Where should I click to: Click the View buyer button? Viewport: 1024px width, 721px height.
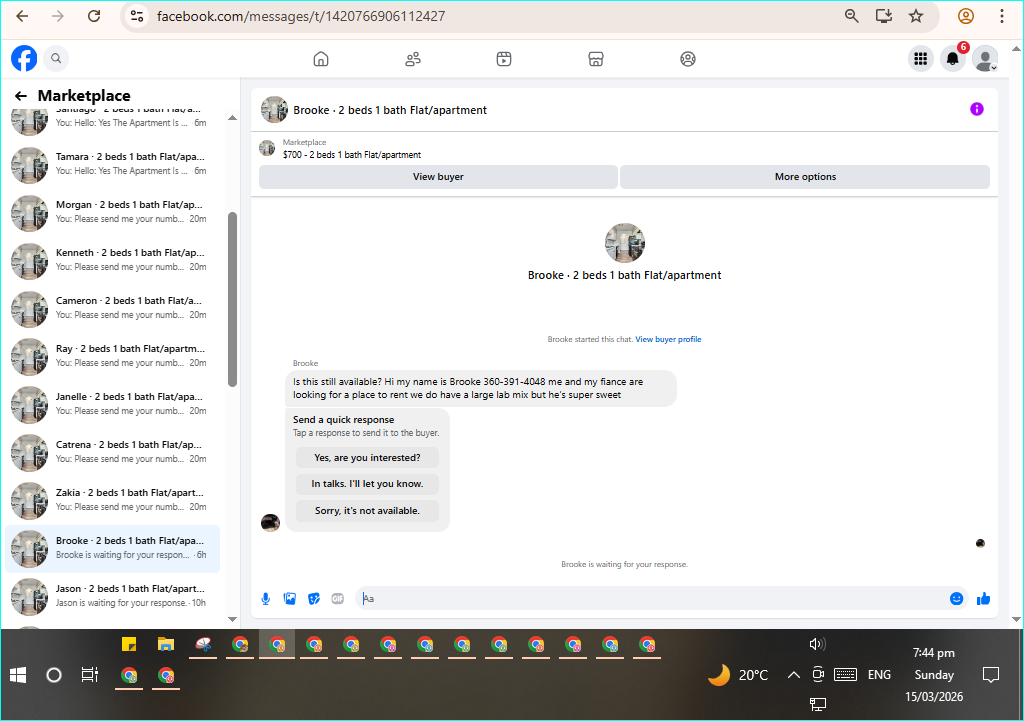click(x=438, y=177)
